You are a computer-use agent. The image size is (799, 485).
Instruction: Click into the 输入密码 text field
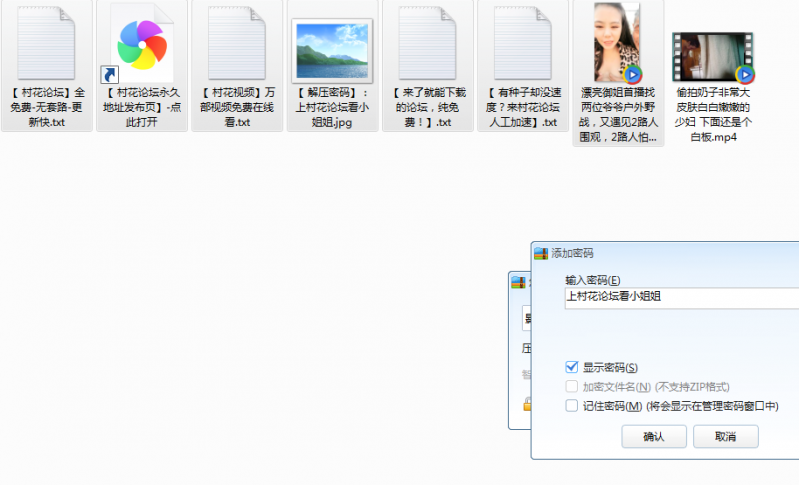(680, 296)
